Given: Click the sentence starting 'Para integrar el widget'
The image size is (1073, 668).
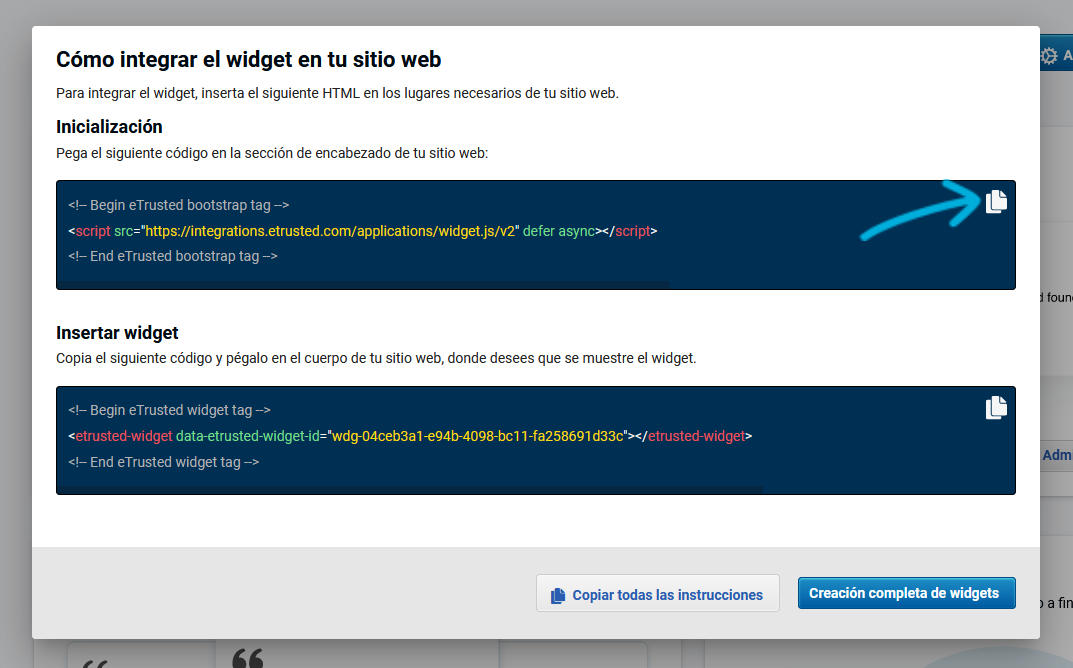Looking at the screenshot, I should click(x=337, y=93).
